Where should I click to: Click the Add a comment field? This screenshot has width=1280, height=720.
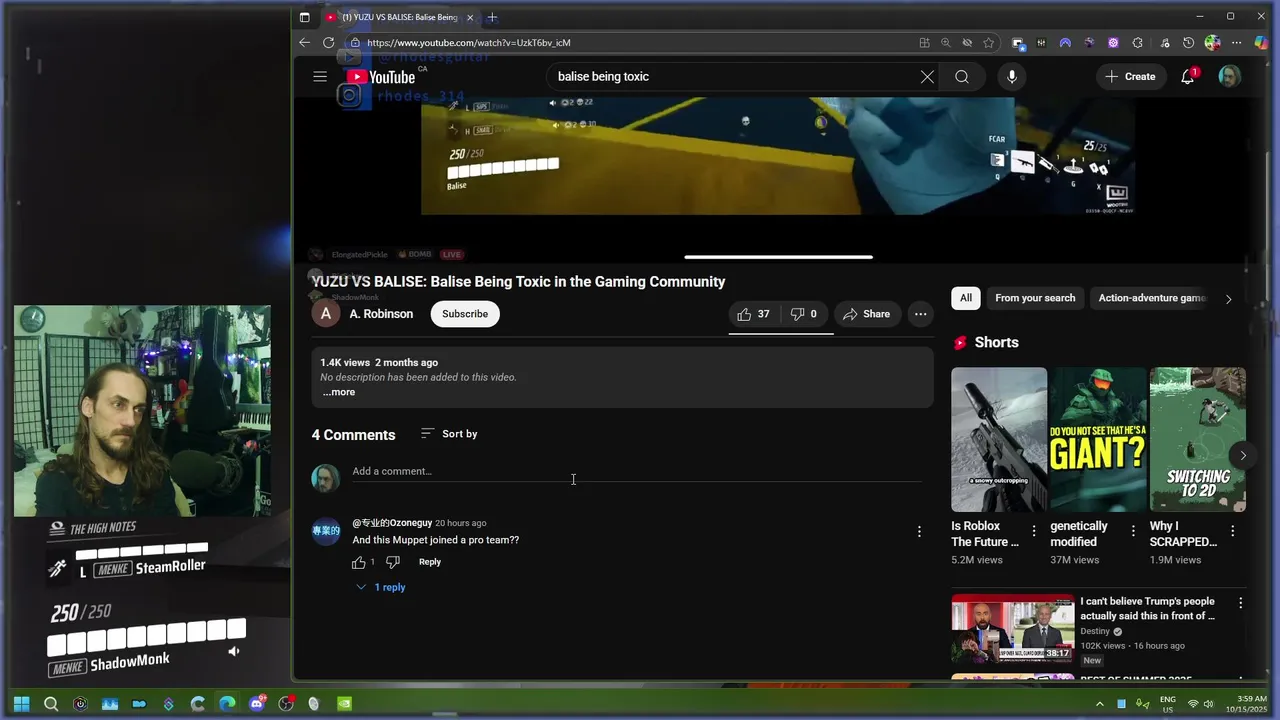coord(637,471)
